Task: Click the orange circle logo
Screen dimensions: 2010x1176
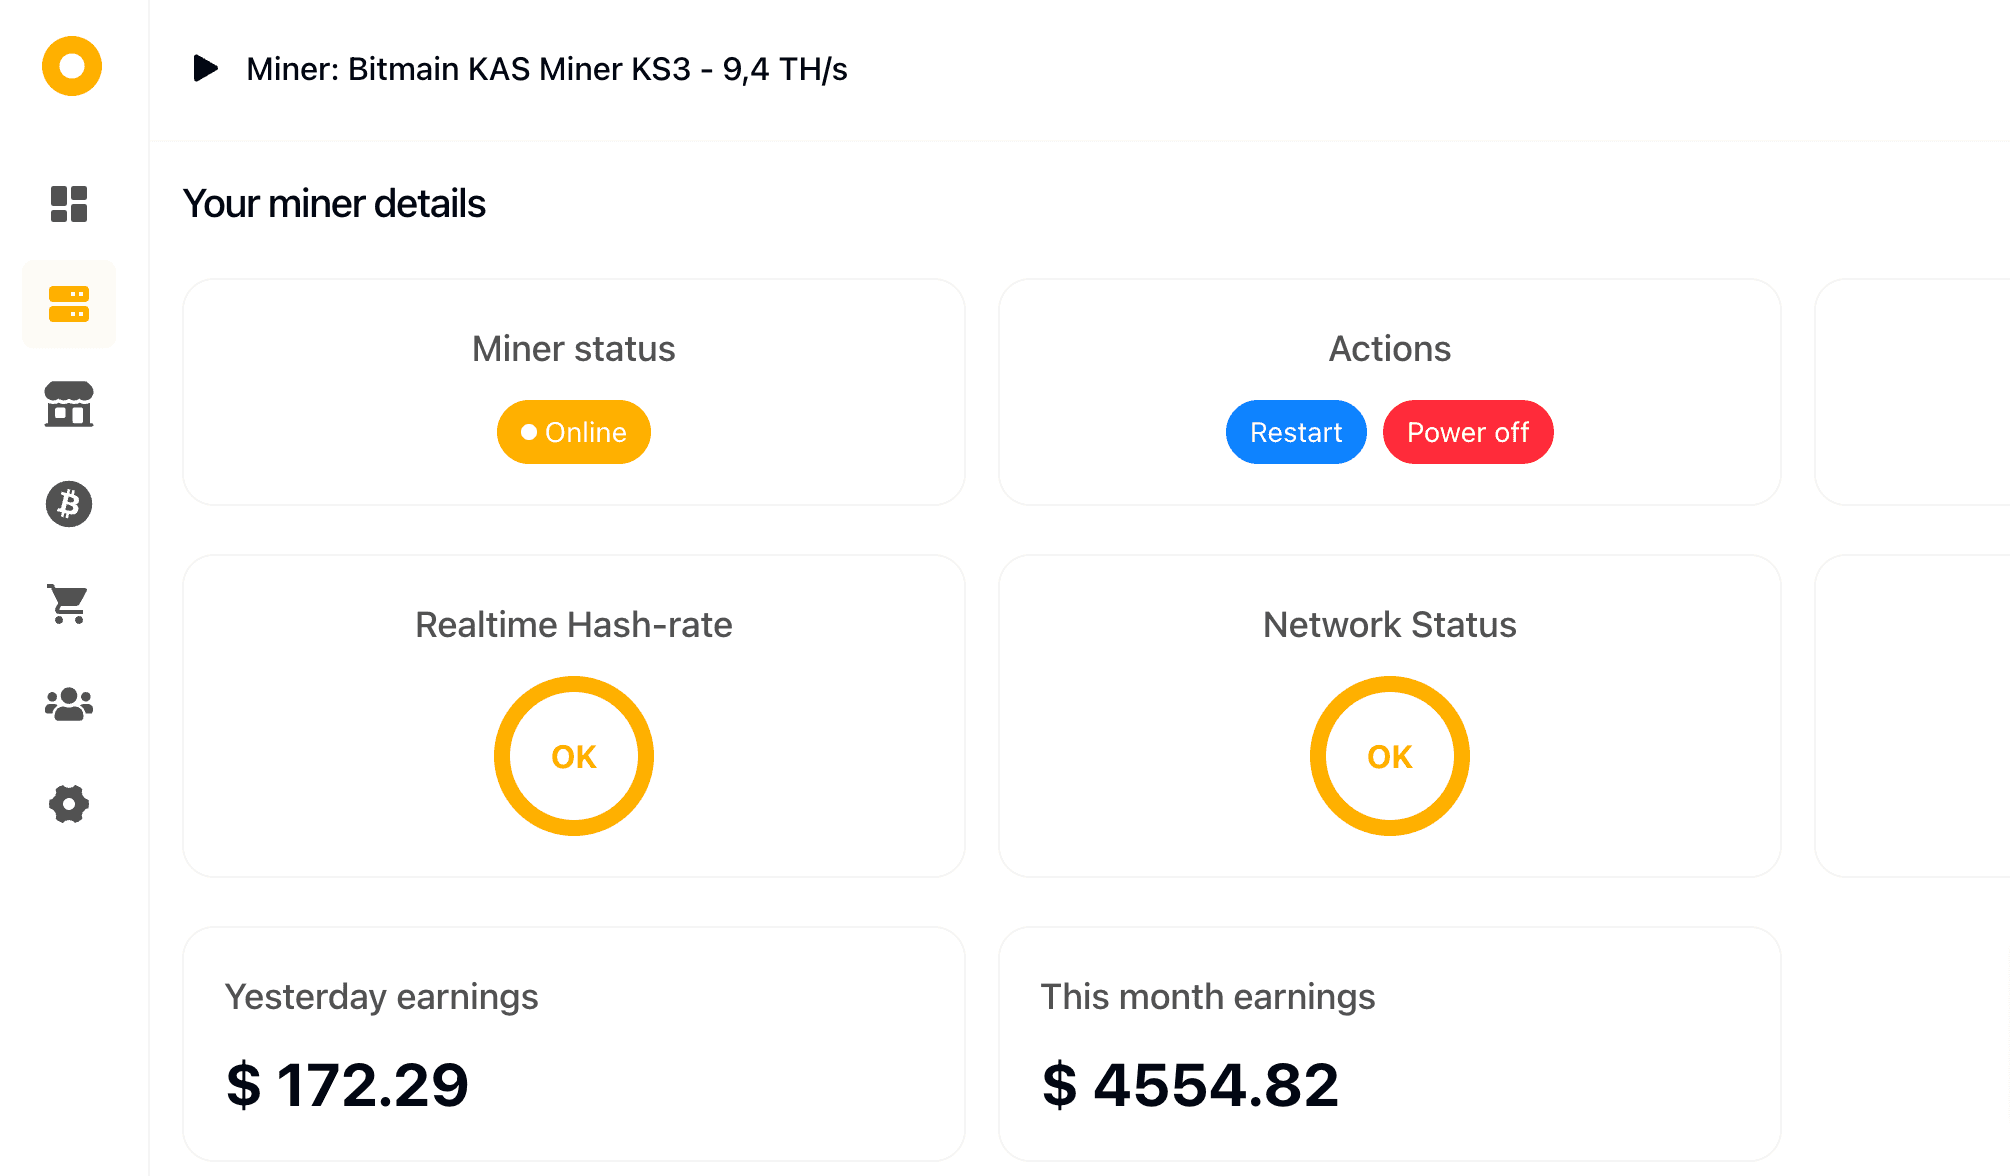Action: [71, 67]
